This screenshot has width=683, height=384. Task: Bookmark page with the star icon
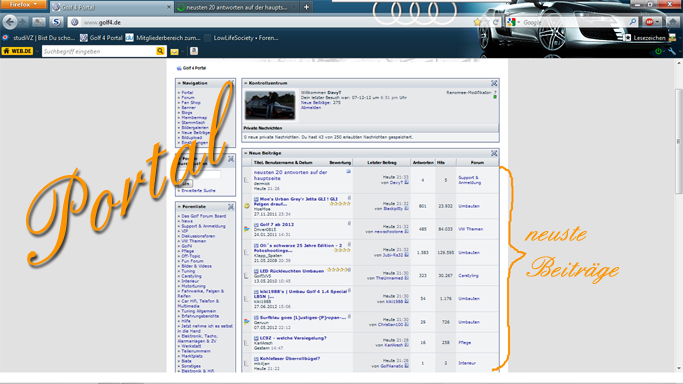pyautogui.click(x=477, y=22)
